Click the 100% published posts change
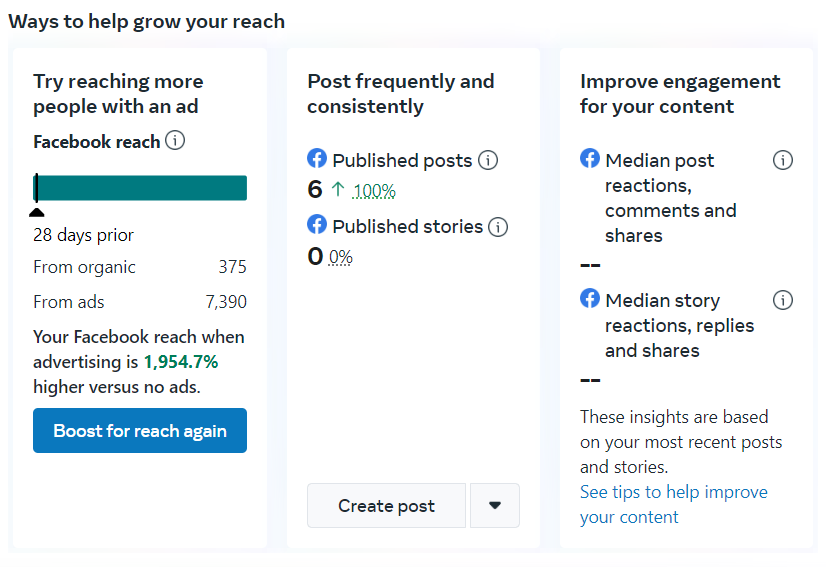 click(x=374, y=191)
